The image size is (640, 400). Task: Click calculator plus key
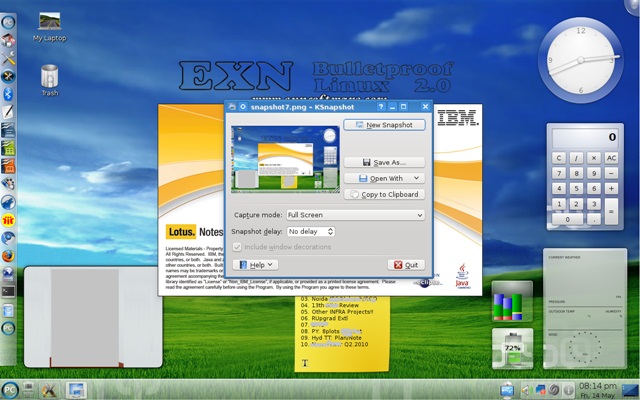[611, 188]
